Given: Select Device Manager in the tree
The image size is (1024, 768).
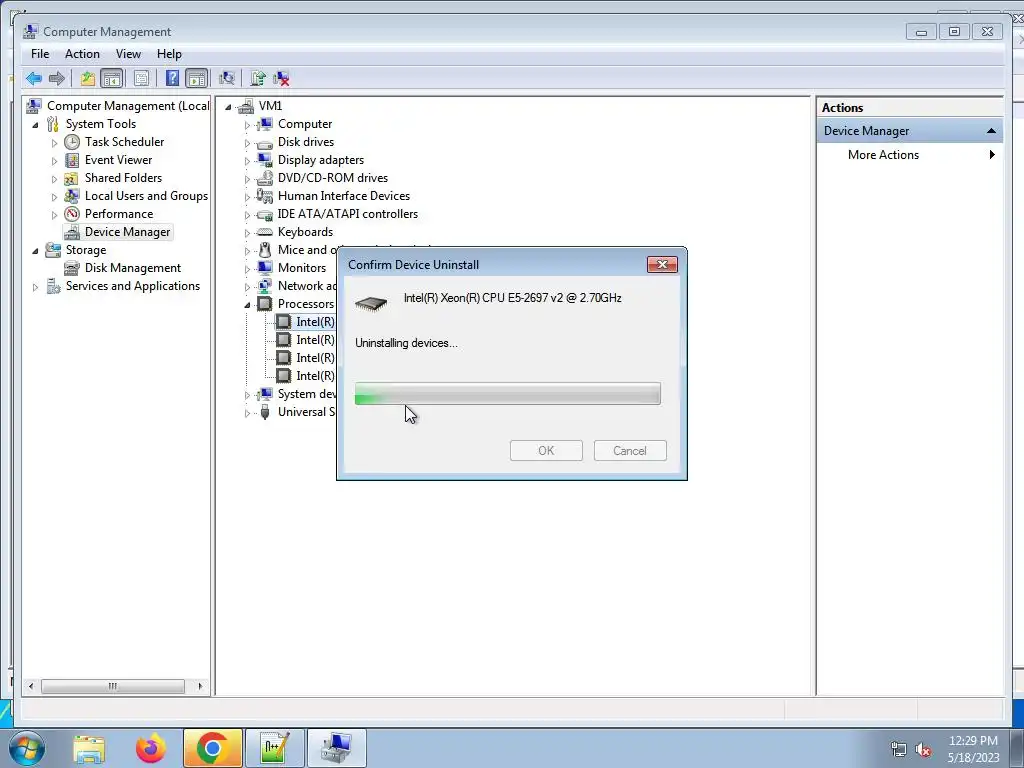Looking at the screenshot, I should (127, 232).
